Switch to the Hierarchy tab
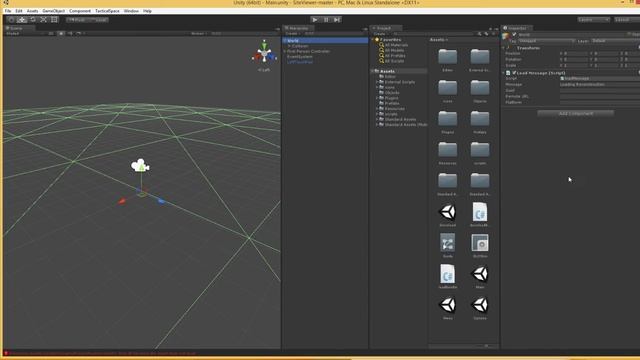The image size is (640, 360). point(298,28)
